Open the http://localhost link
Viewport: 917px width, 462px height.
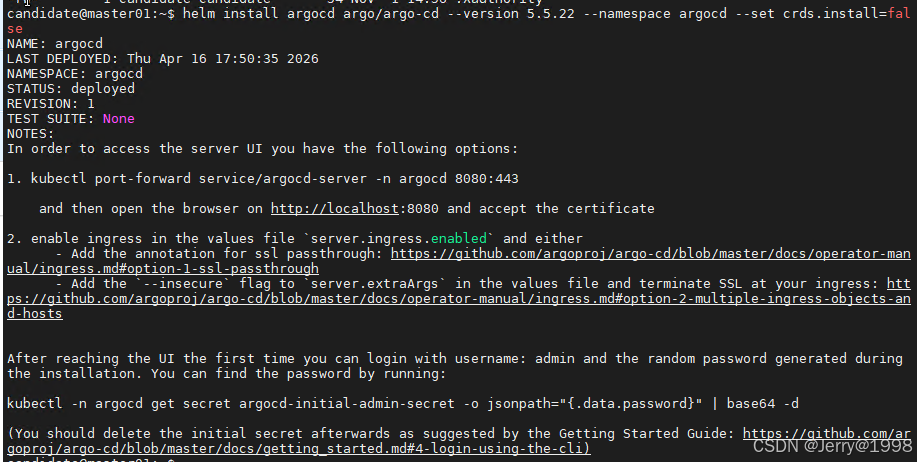click(335, 209)
